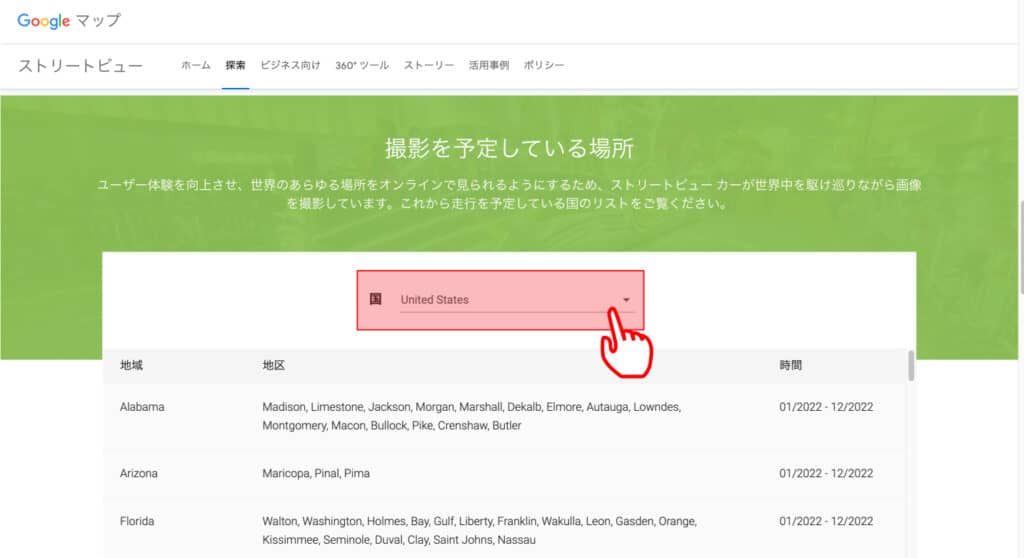1024x558 pixels.
Task: Switch to the 活用事例 tab
Action: click(x=488, y=65)
